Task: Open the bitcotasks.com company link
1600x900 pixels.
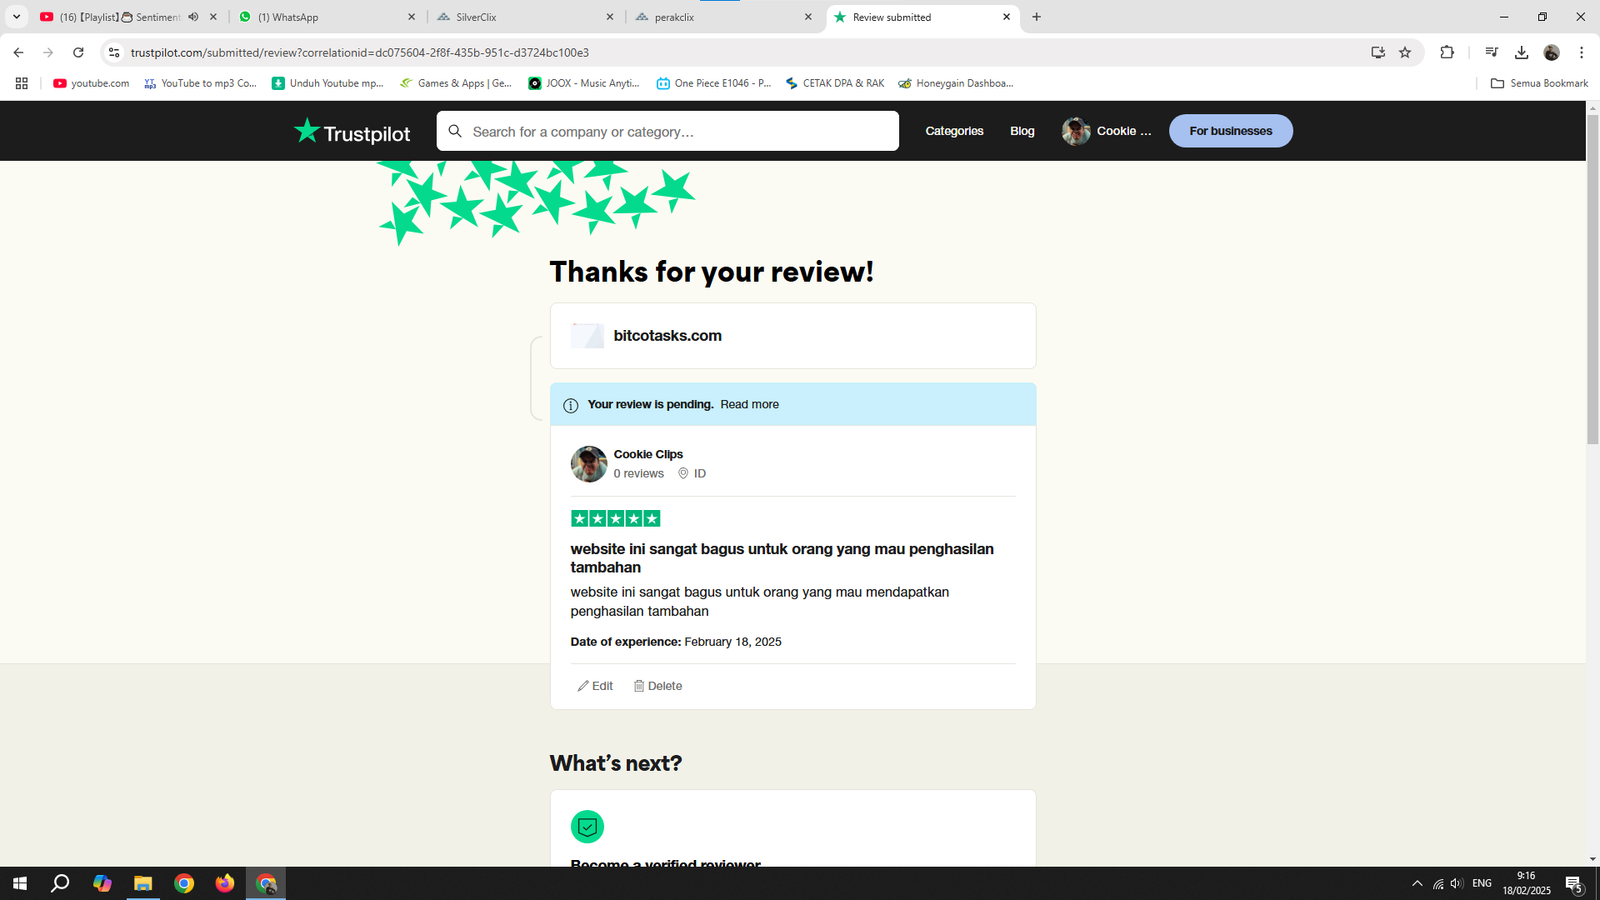Action: [667, 336]
